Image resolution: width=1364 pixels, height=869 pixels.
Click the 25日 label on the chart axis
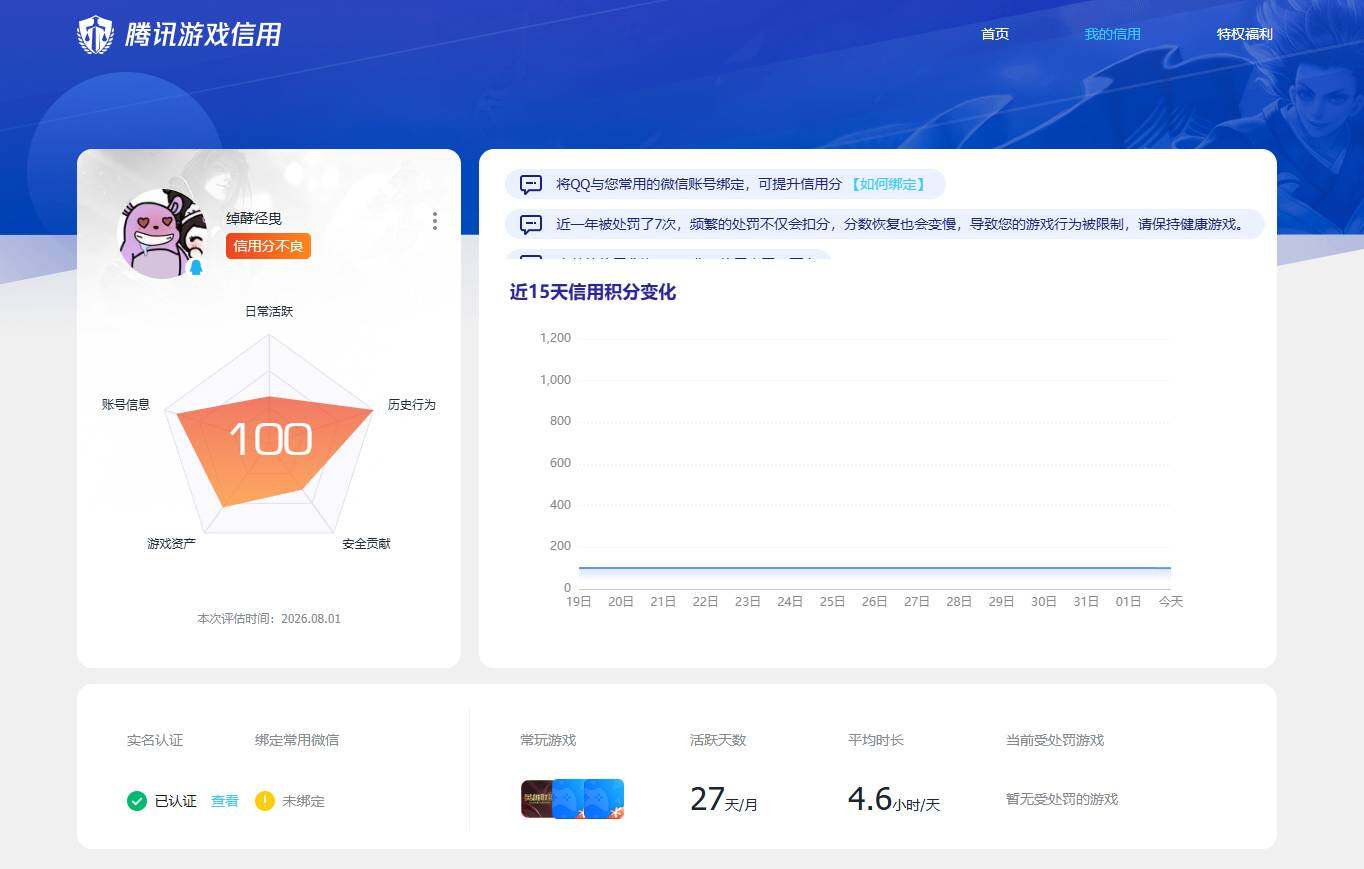tap(832, 602)
